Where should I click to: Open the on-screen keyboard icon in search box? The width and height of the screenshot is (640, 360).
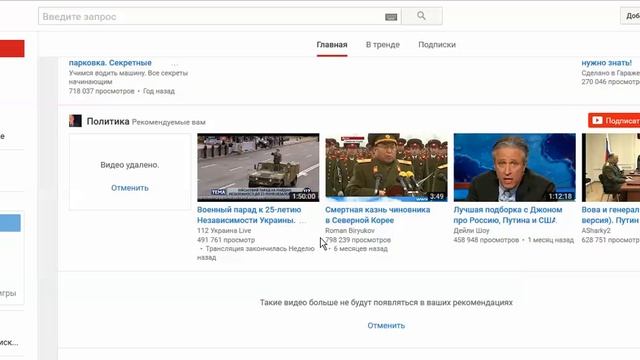pyautogui.click(x=391, y=17)
